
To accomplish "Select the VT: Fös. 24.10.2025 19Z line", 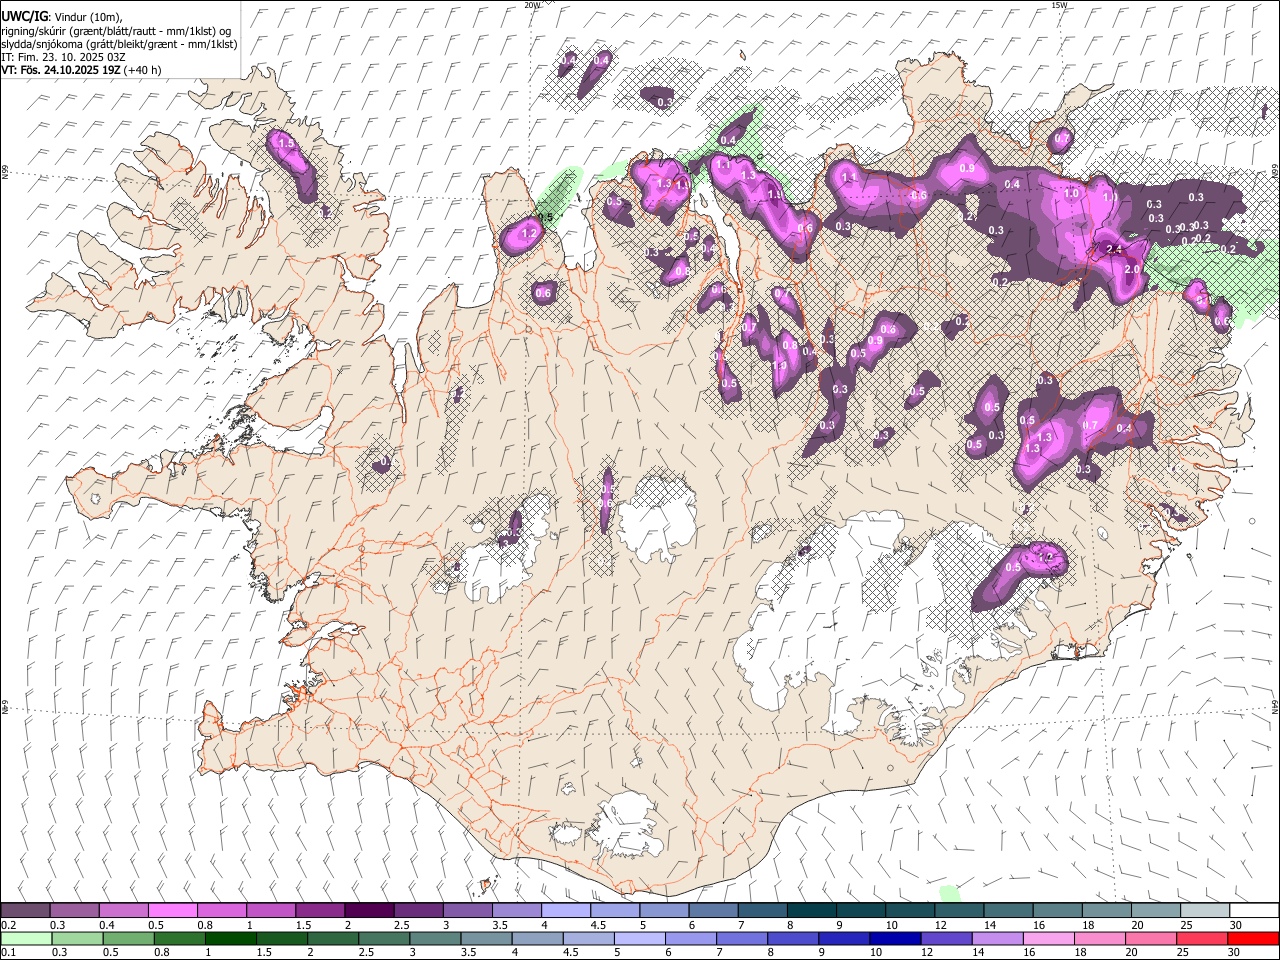I will point(81,70).
